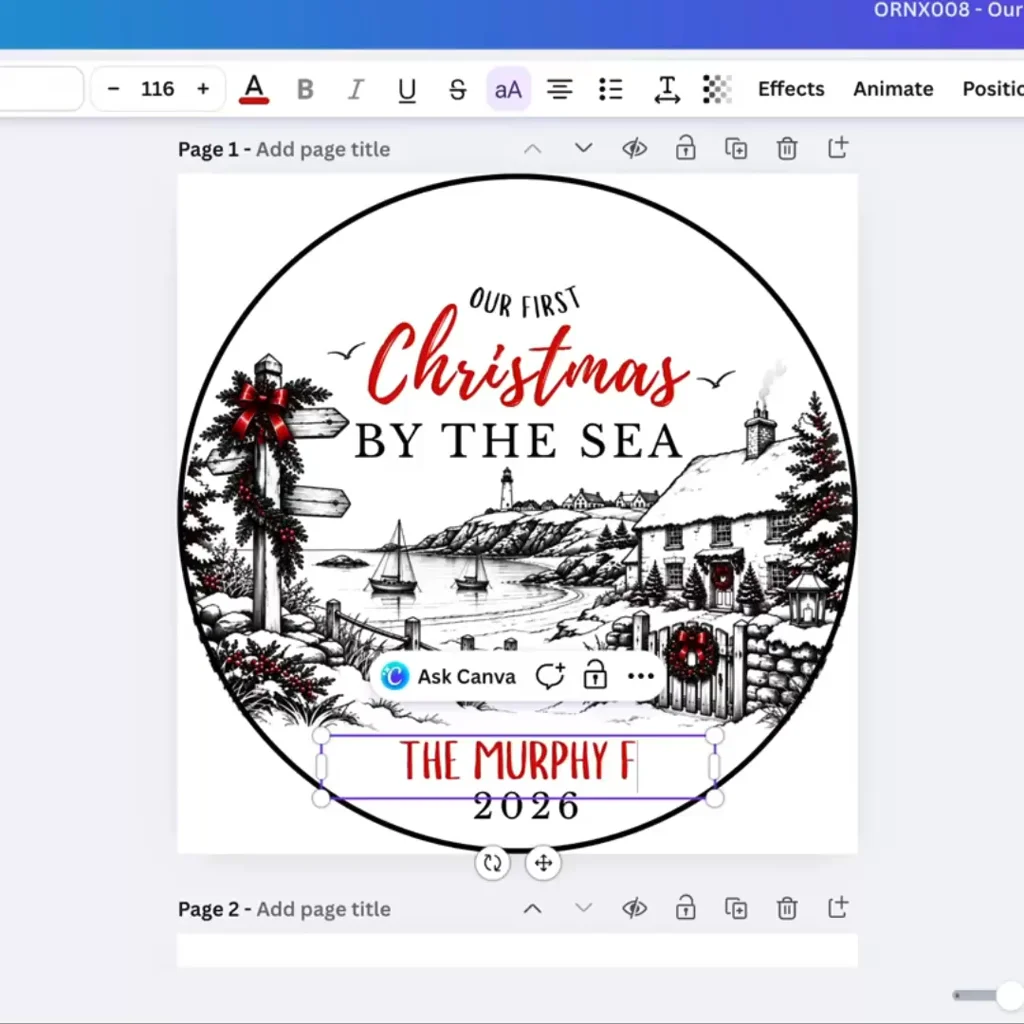Lock Page 2

pos(685,908)
